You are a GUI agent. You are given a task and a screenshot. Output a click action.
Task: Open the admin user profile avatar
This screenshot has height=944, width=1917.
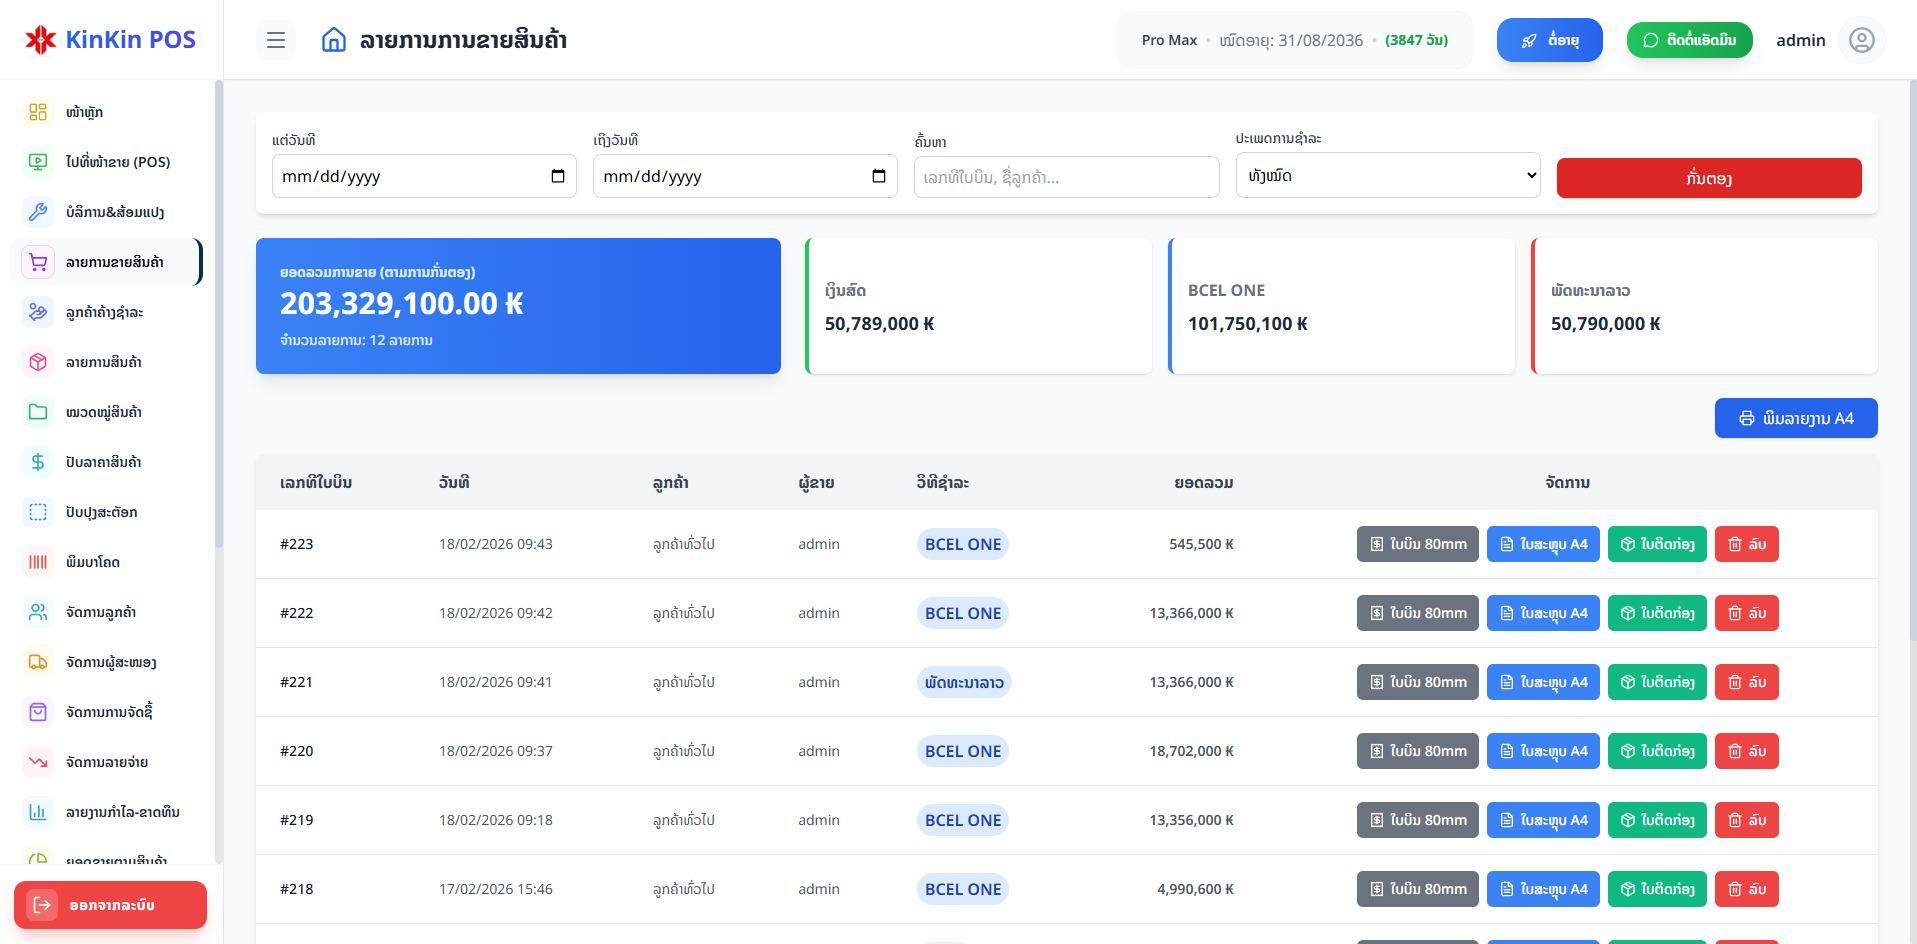(1861, 40)
